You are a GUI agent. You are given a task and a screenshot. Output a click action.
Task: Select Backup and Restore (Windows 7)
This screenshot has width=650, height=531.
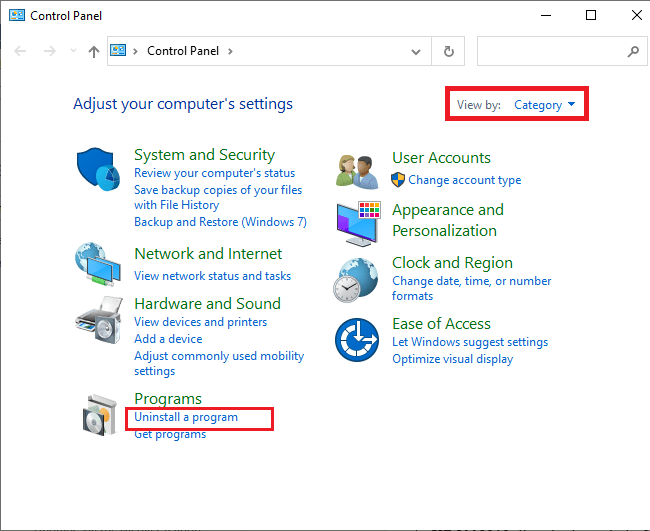click(x=221, y=222)
